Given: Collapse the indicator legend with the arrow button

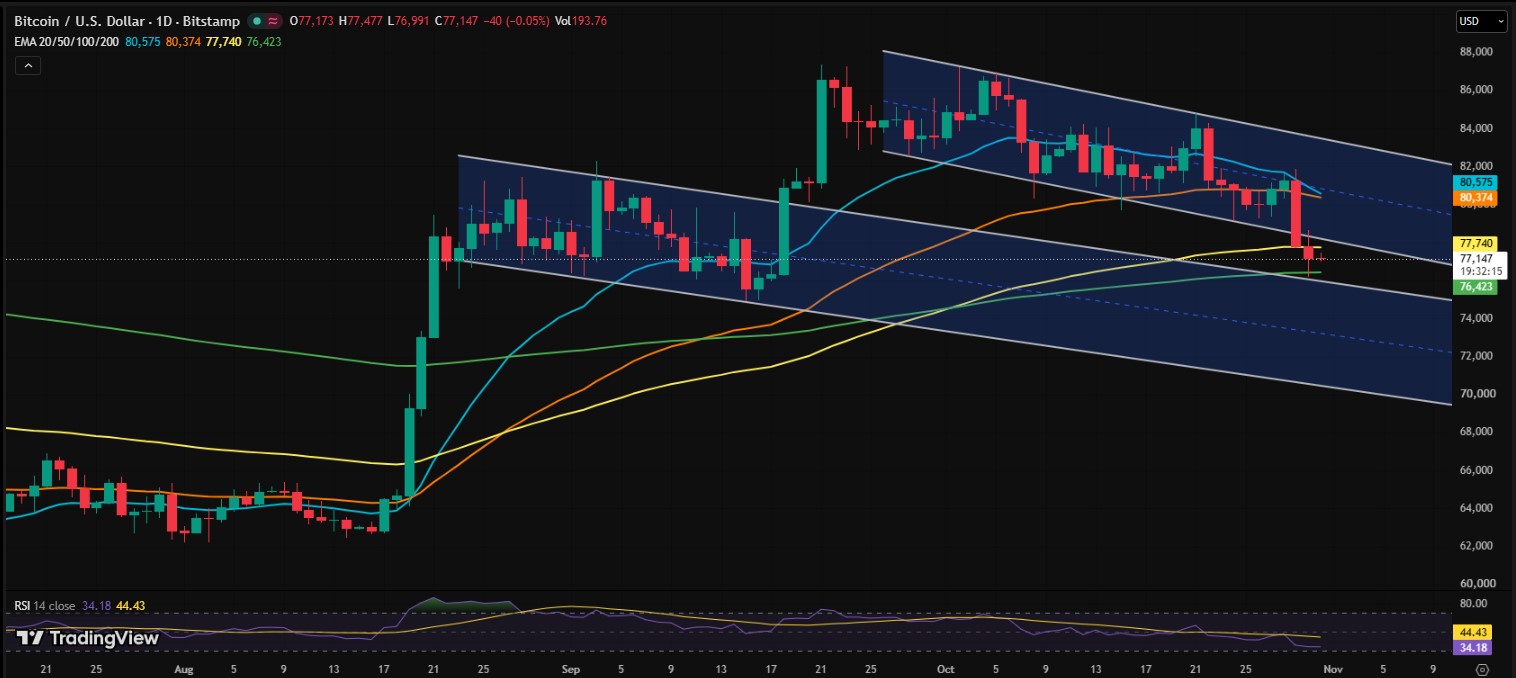Looking at the screenshot, I should [27, 65].
